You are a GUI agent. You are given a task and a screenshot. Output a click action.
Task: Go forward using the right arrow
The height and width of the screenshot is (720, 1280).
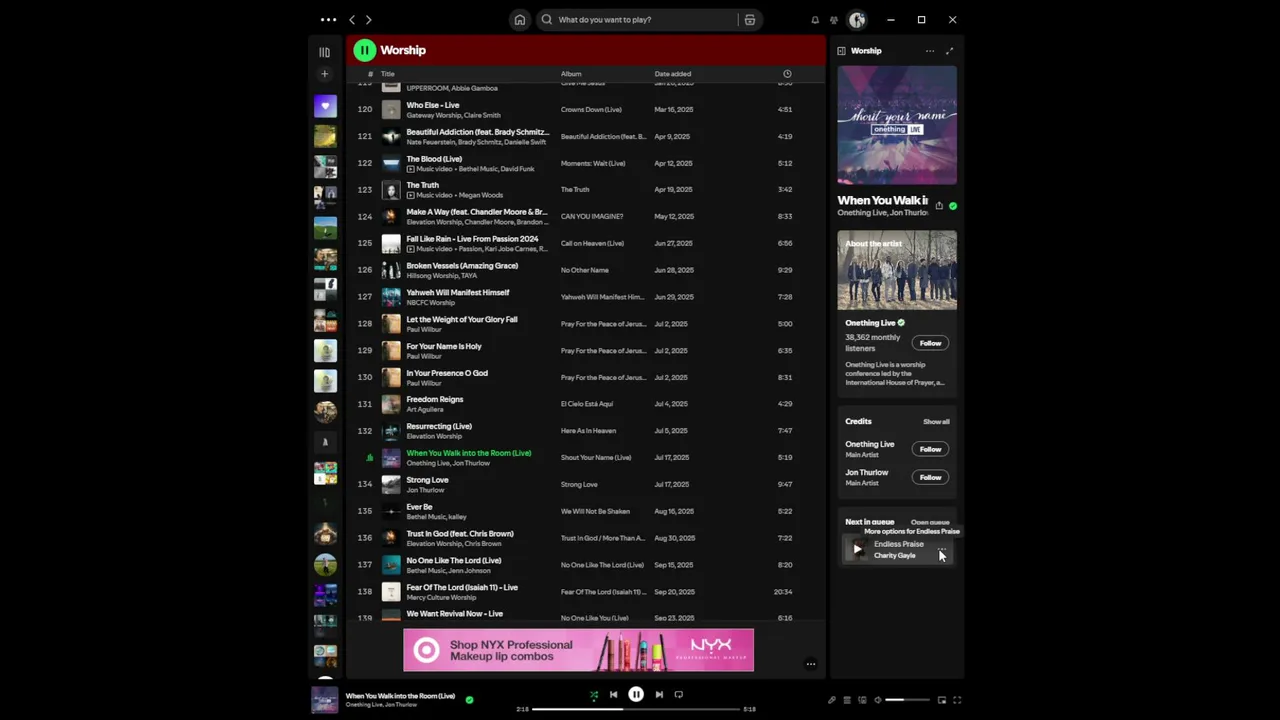[368, 19]
